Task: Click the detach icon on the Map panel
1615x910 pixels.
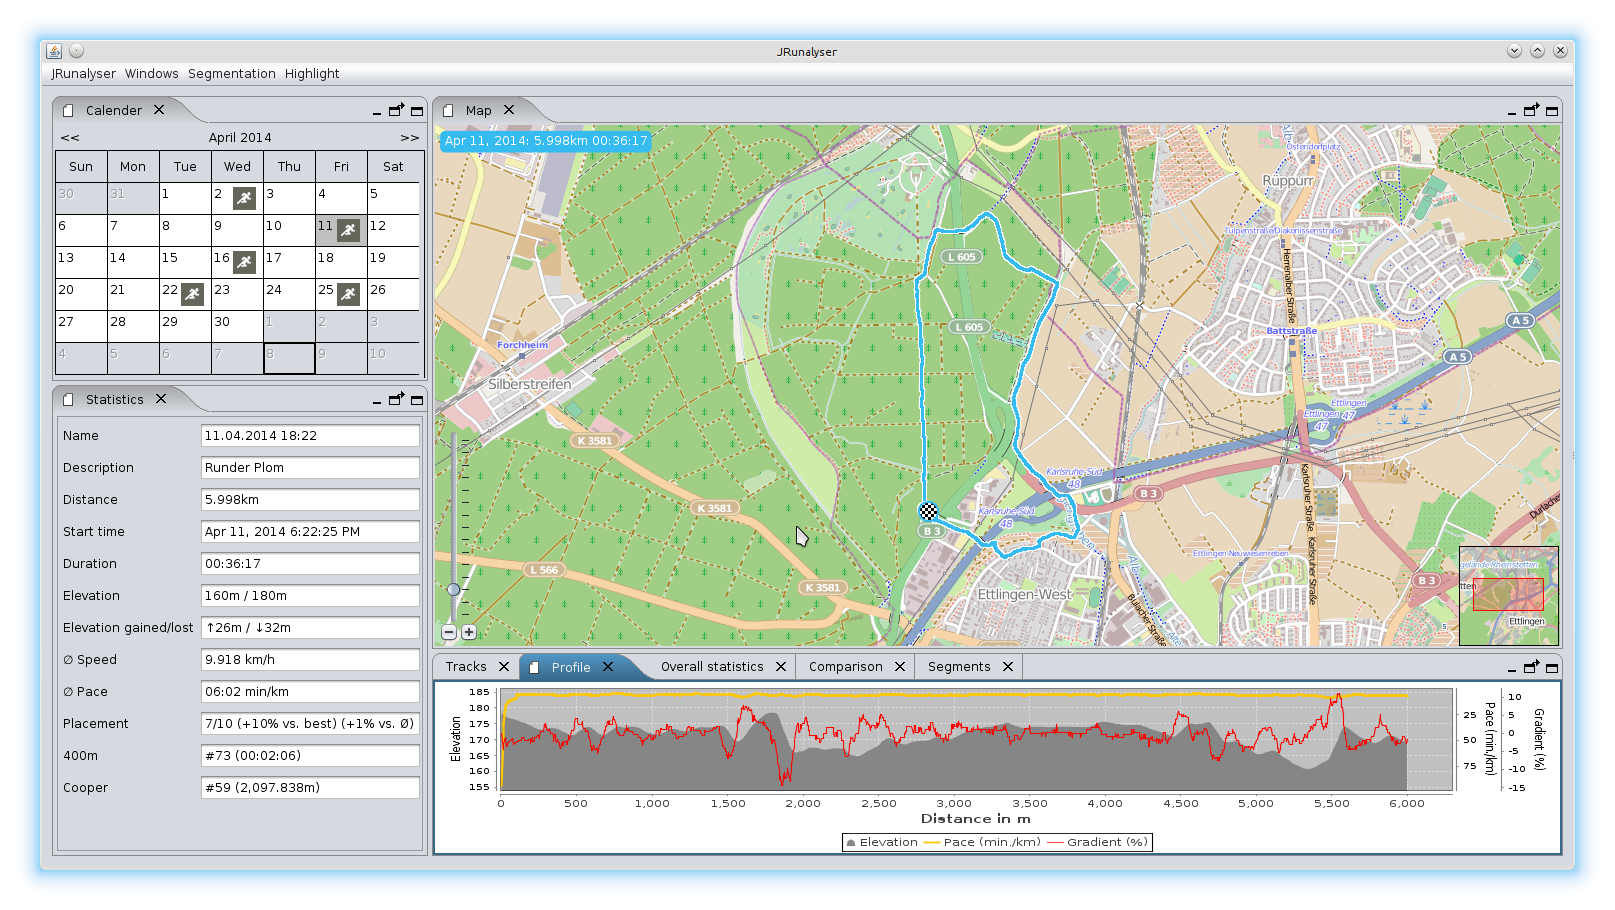Action: [x=1532, y=110]
